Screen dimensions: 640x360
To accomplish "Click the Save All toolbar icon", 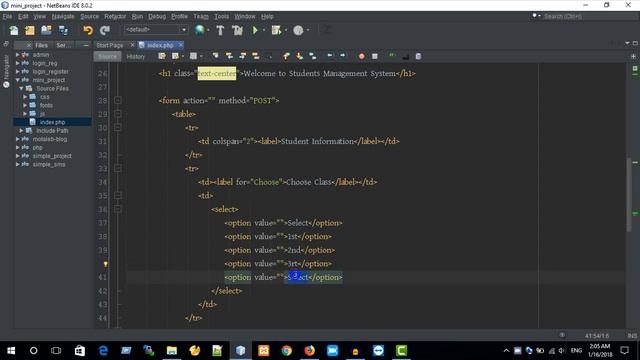I will (63, 30).
